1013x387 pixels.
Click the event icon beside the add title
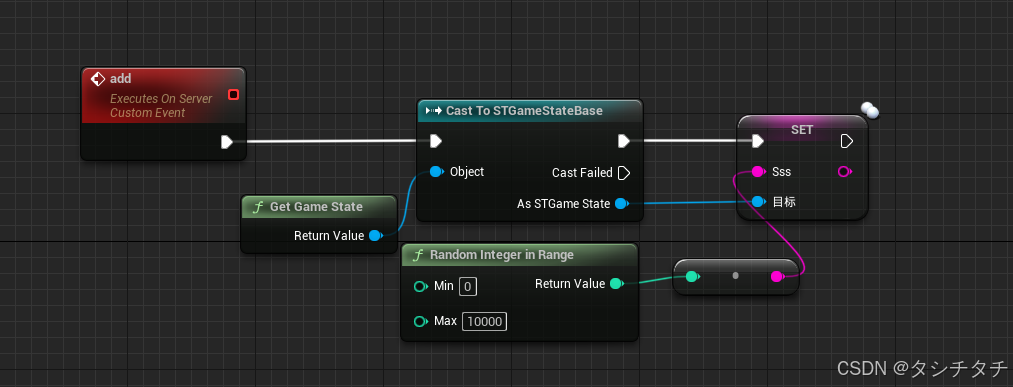[98, 79]
